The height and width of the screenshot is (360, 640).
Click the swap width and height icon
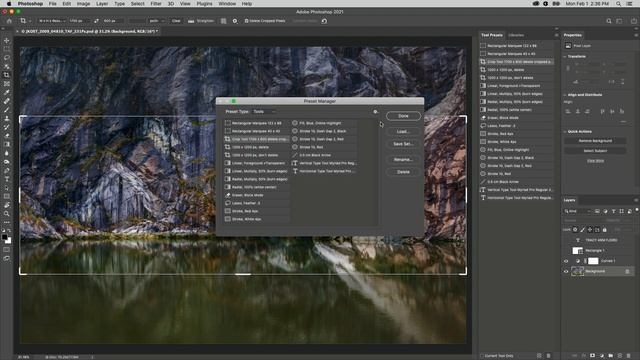click(x=96, y=21)
